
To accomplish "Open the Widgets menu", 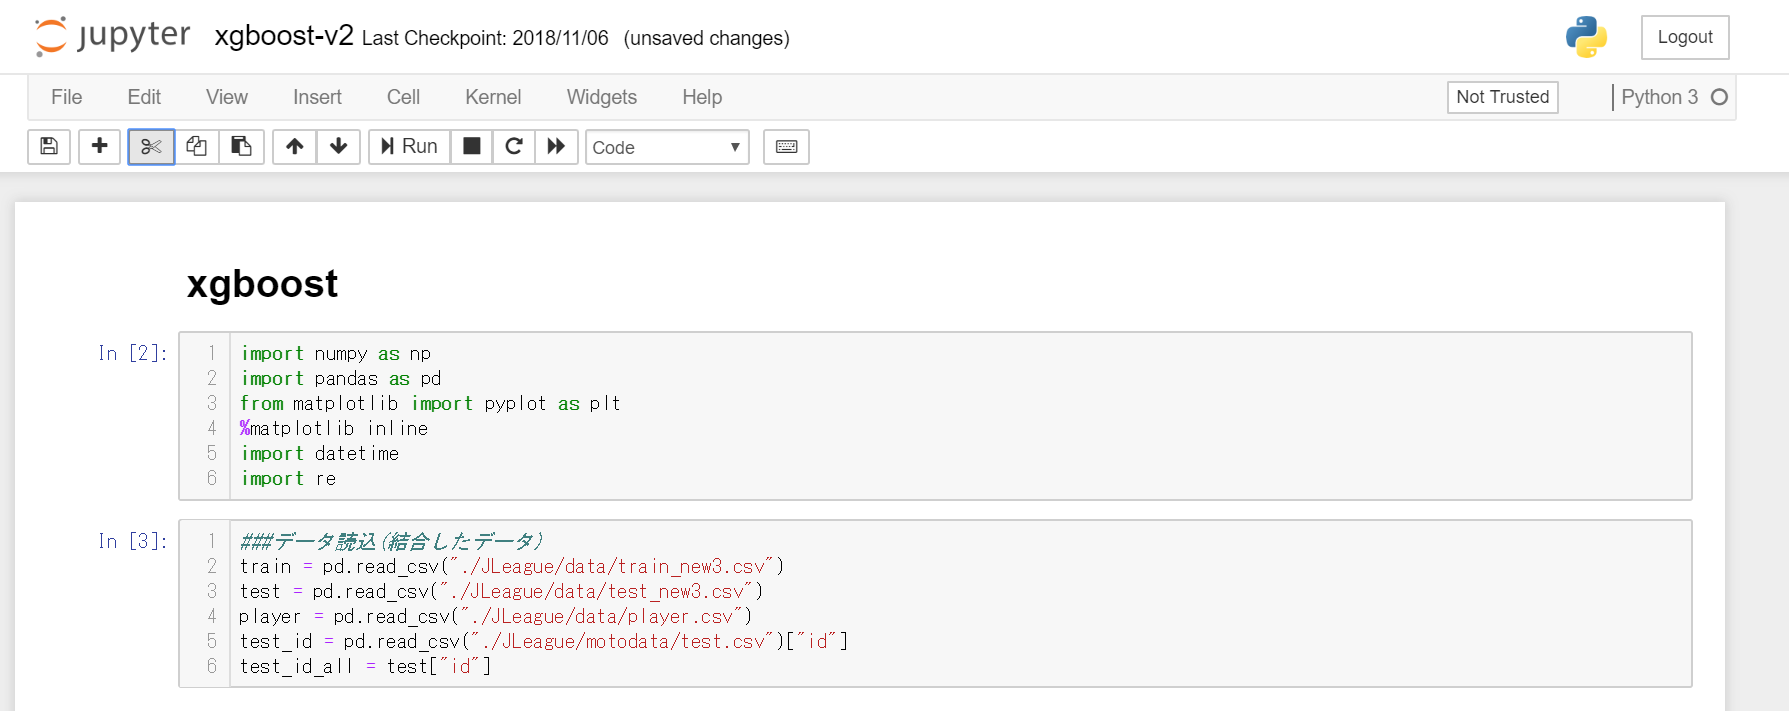I will 602,97.
